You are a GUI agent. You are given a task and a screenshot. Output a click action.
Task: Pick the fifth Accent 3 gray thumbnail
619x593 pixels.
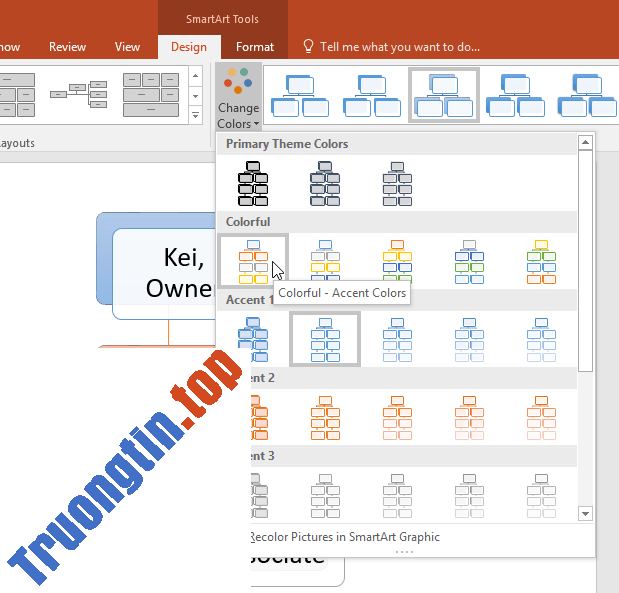[x=541, y=495]
